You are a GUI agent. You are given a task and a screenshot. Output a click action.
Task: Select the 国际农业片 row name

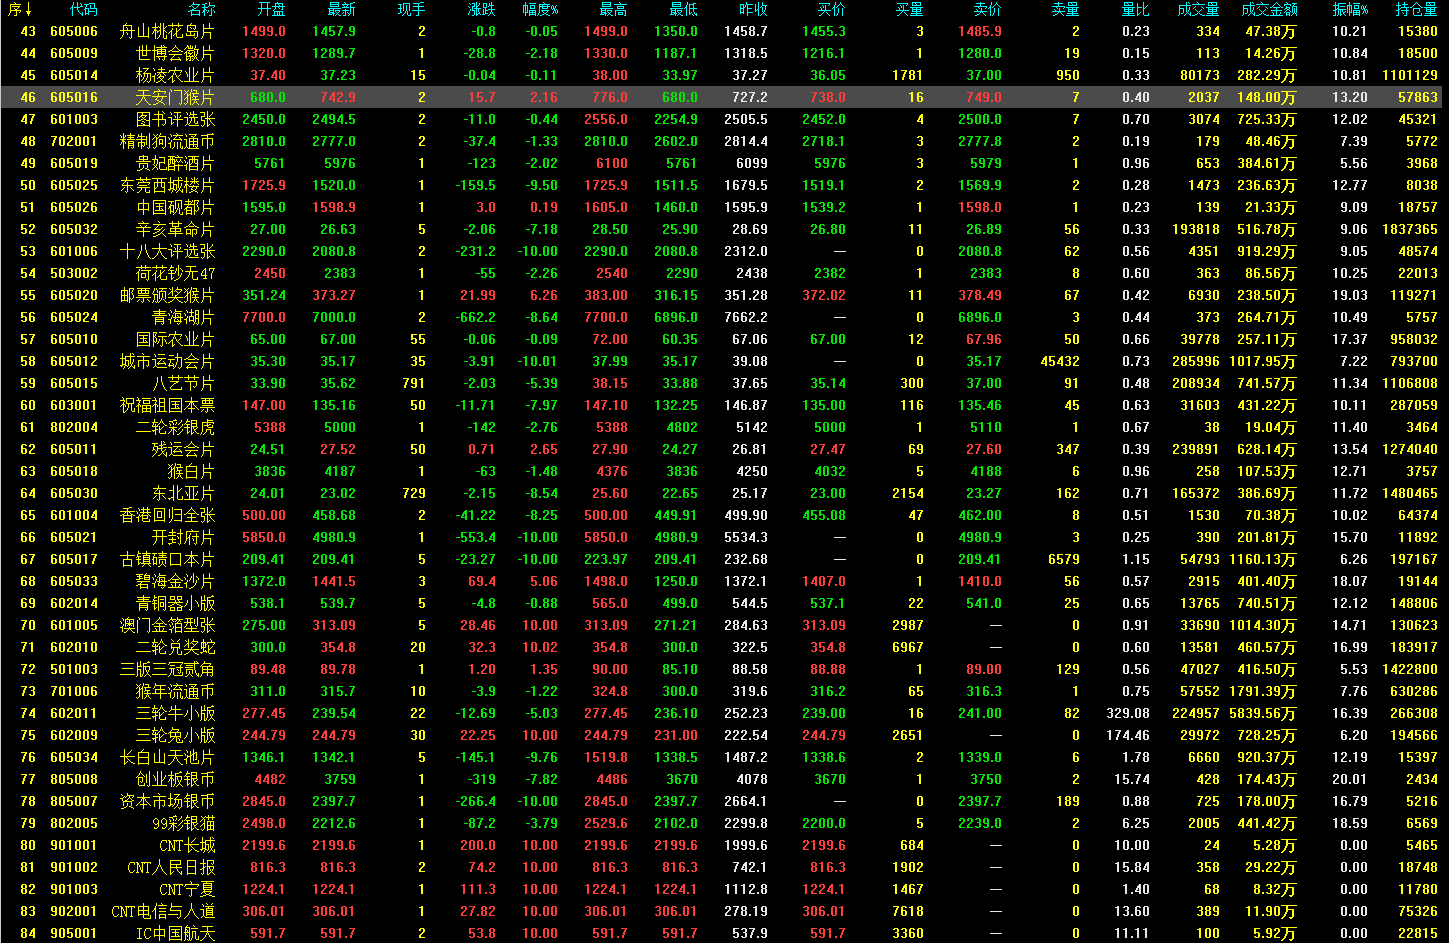[x=175, y=339]
